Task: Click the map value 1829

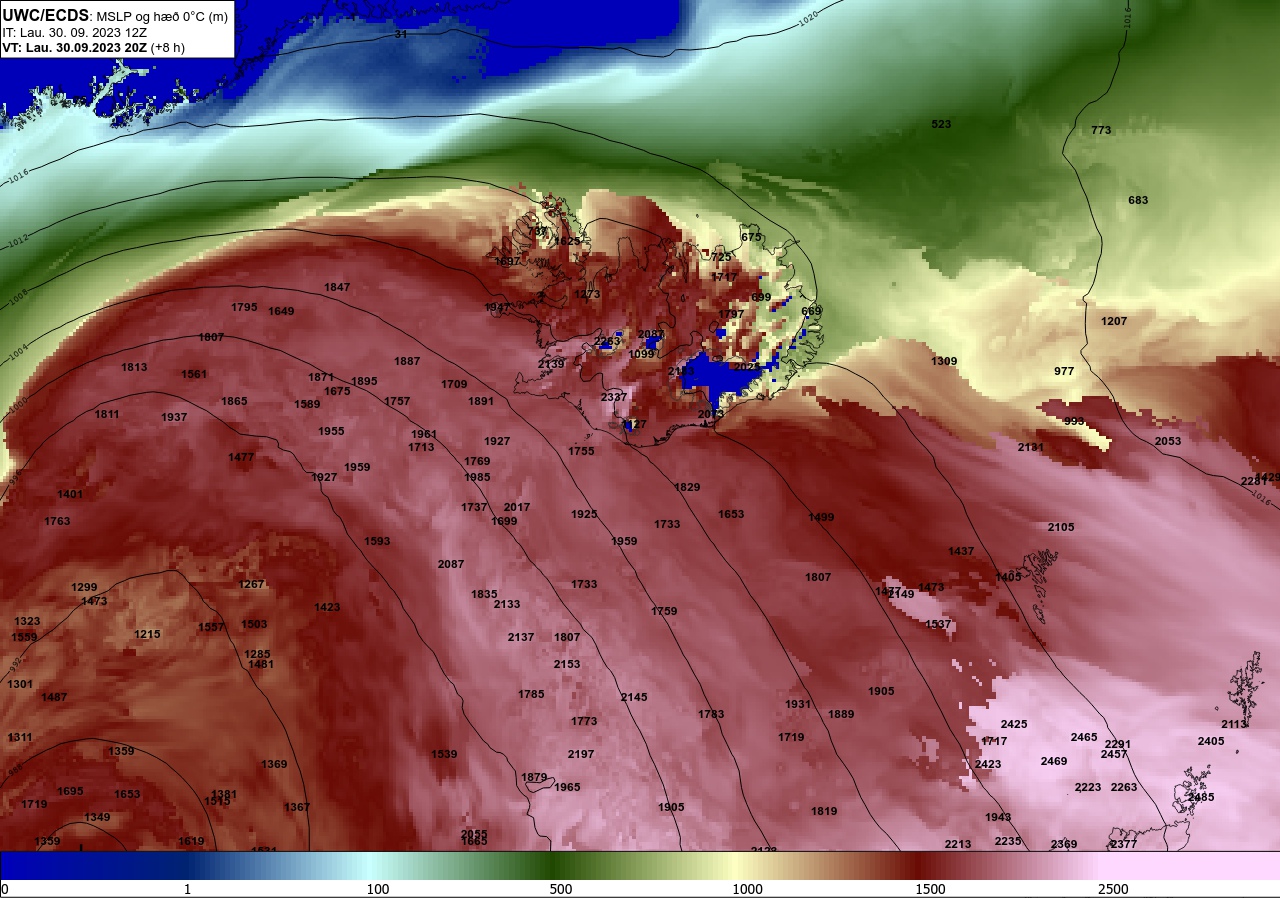Action: pyautogui.click(x=687, y=487)
